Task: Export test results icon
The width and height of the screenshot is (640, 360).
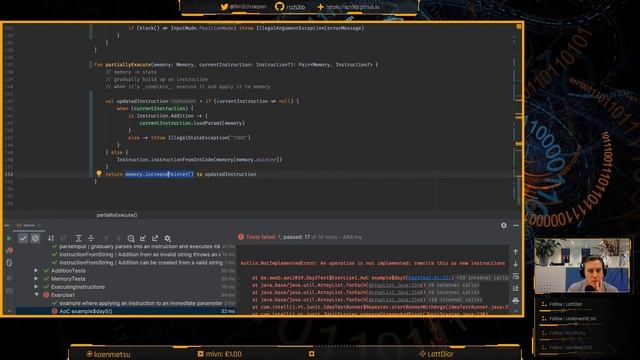Action: [155, 238]
